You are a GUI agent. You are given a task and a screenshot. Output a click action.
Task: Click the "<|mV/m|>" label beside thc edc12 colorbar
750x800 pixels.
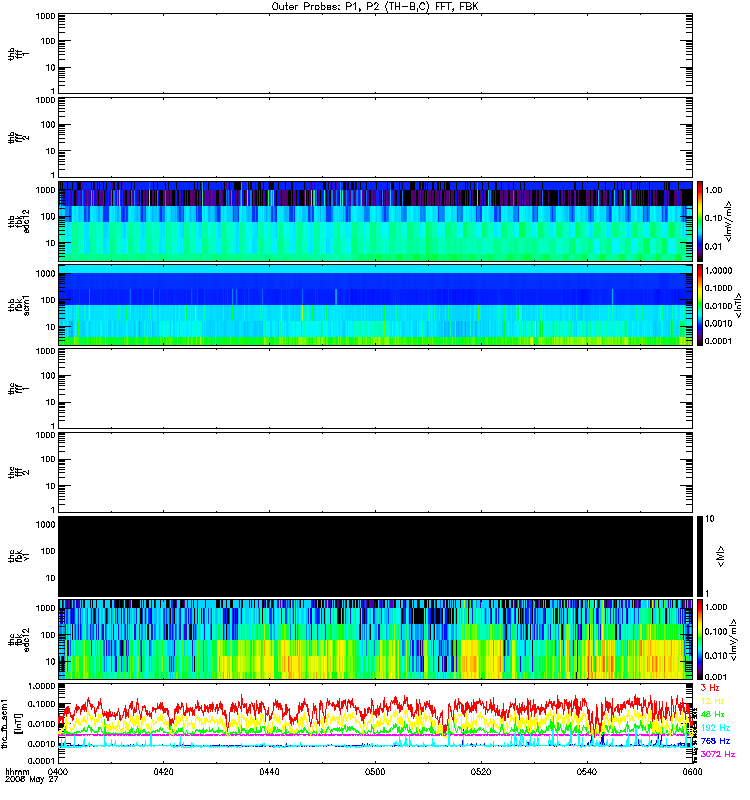pyautogui.click(x=735, y=640)
